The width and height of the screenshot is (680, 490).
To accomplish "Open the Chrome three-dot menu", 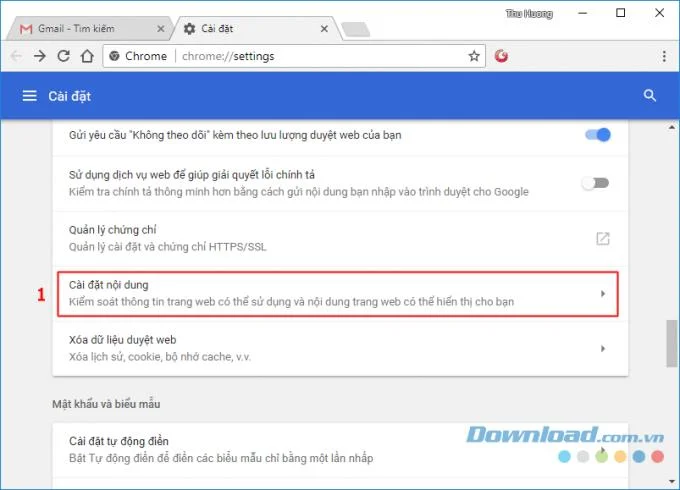I will point(664,56).
